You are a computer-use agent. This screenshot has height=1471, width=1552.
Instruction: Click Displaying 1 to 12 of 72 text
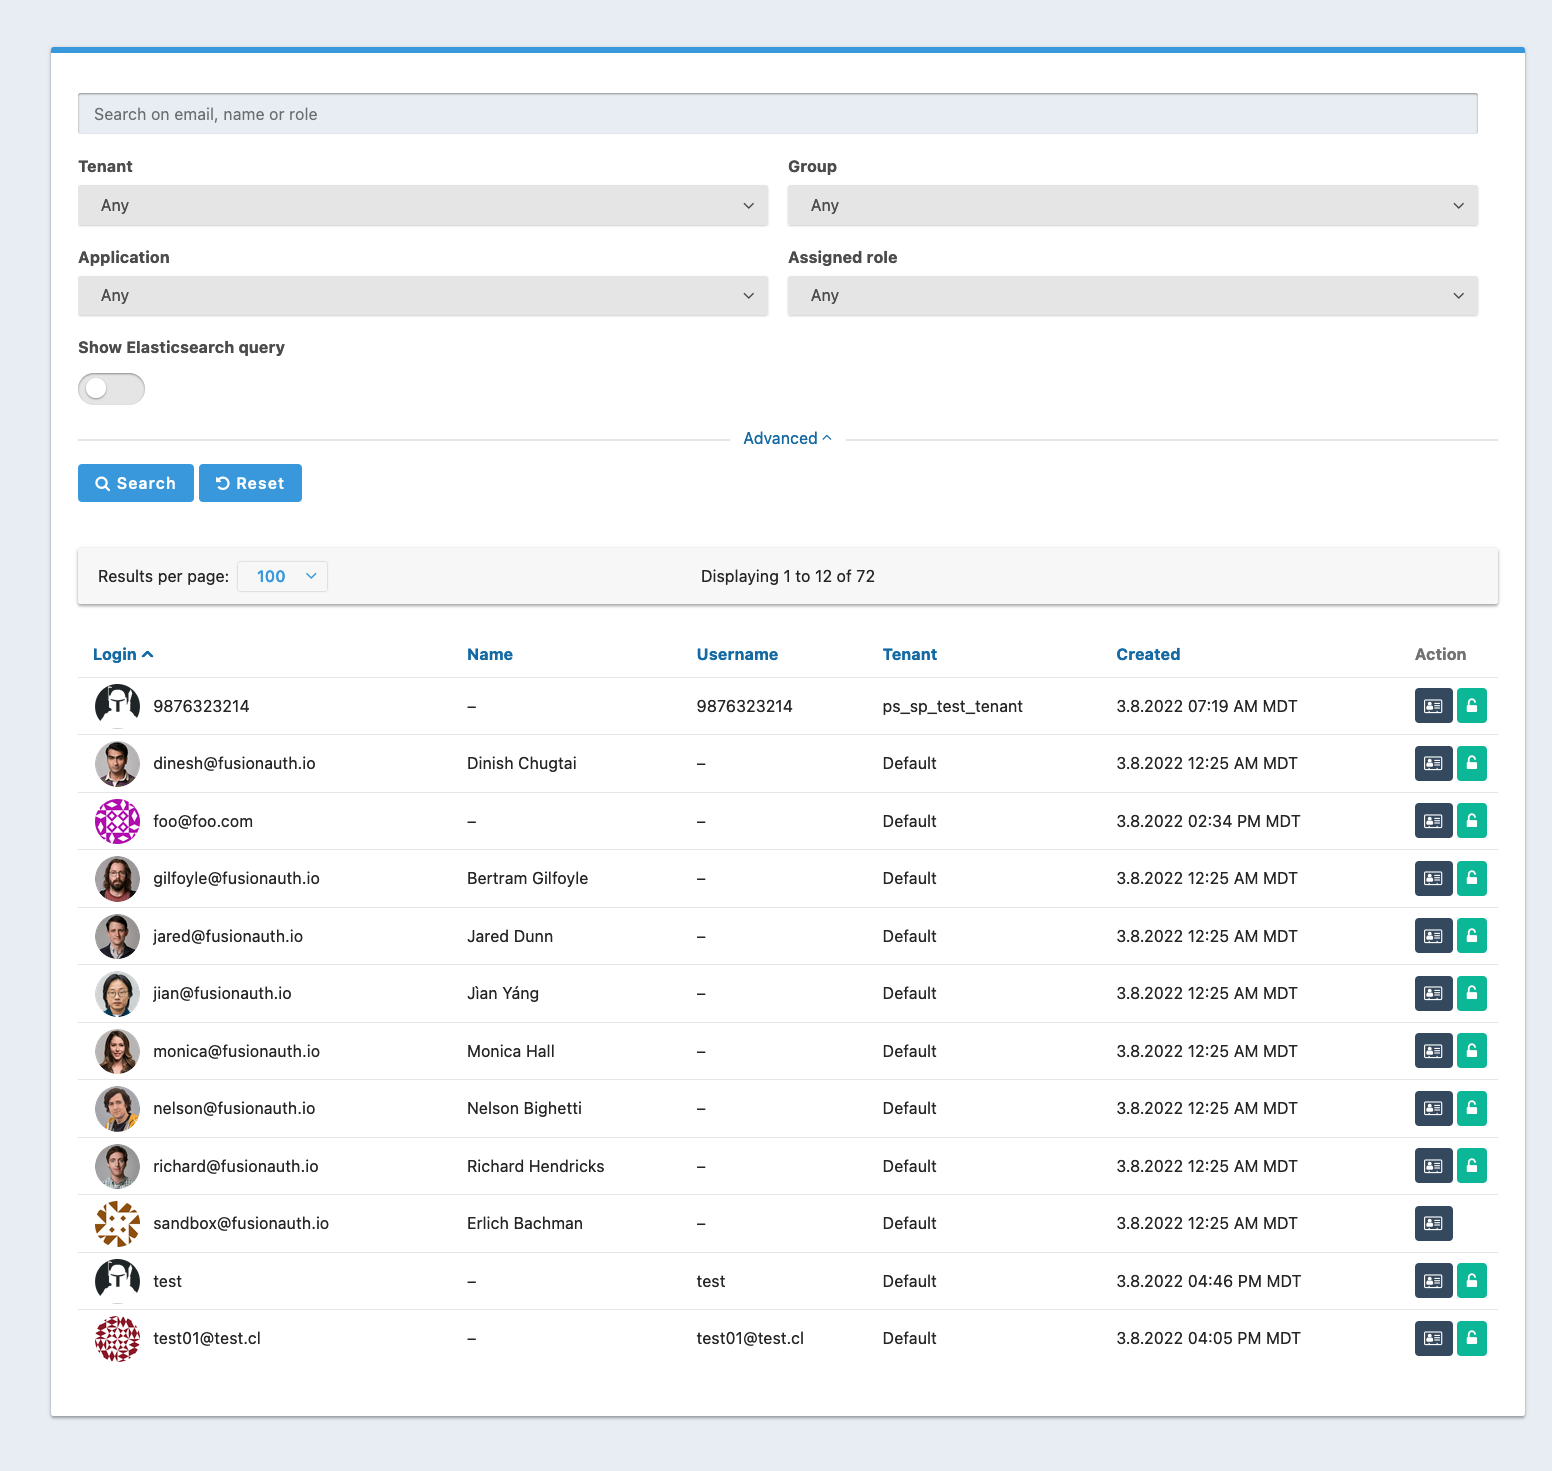tap(788, 576)
